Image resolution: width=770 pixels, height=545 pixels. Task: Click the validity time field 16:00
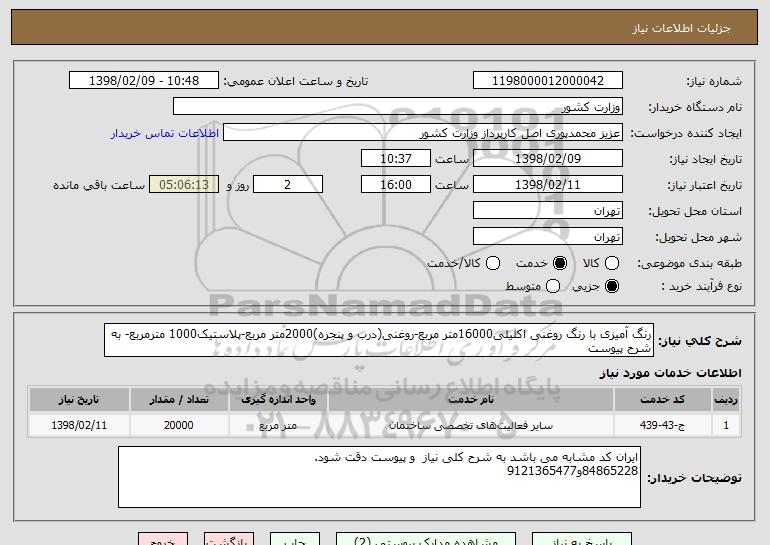(x=396, y=185)
